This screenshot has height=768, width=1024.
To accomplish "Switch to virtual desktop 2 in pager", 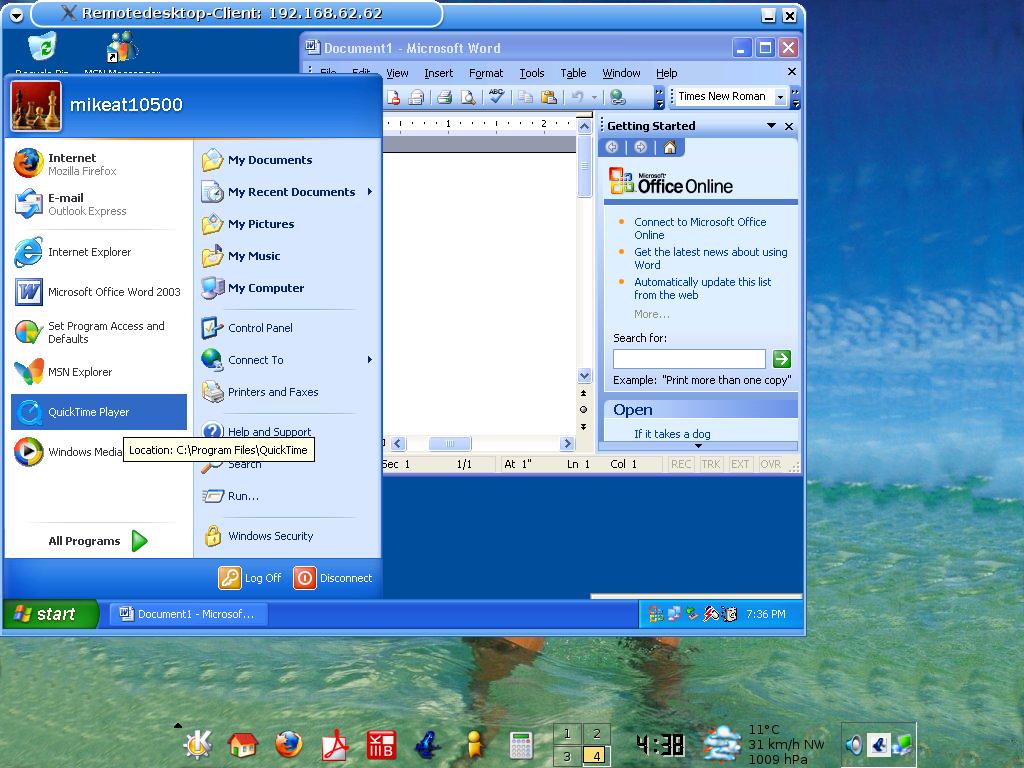I will tap(596, 734).
